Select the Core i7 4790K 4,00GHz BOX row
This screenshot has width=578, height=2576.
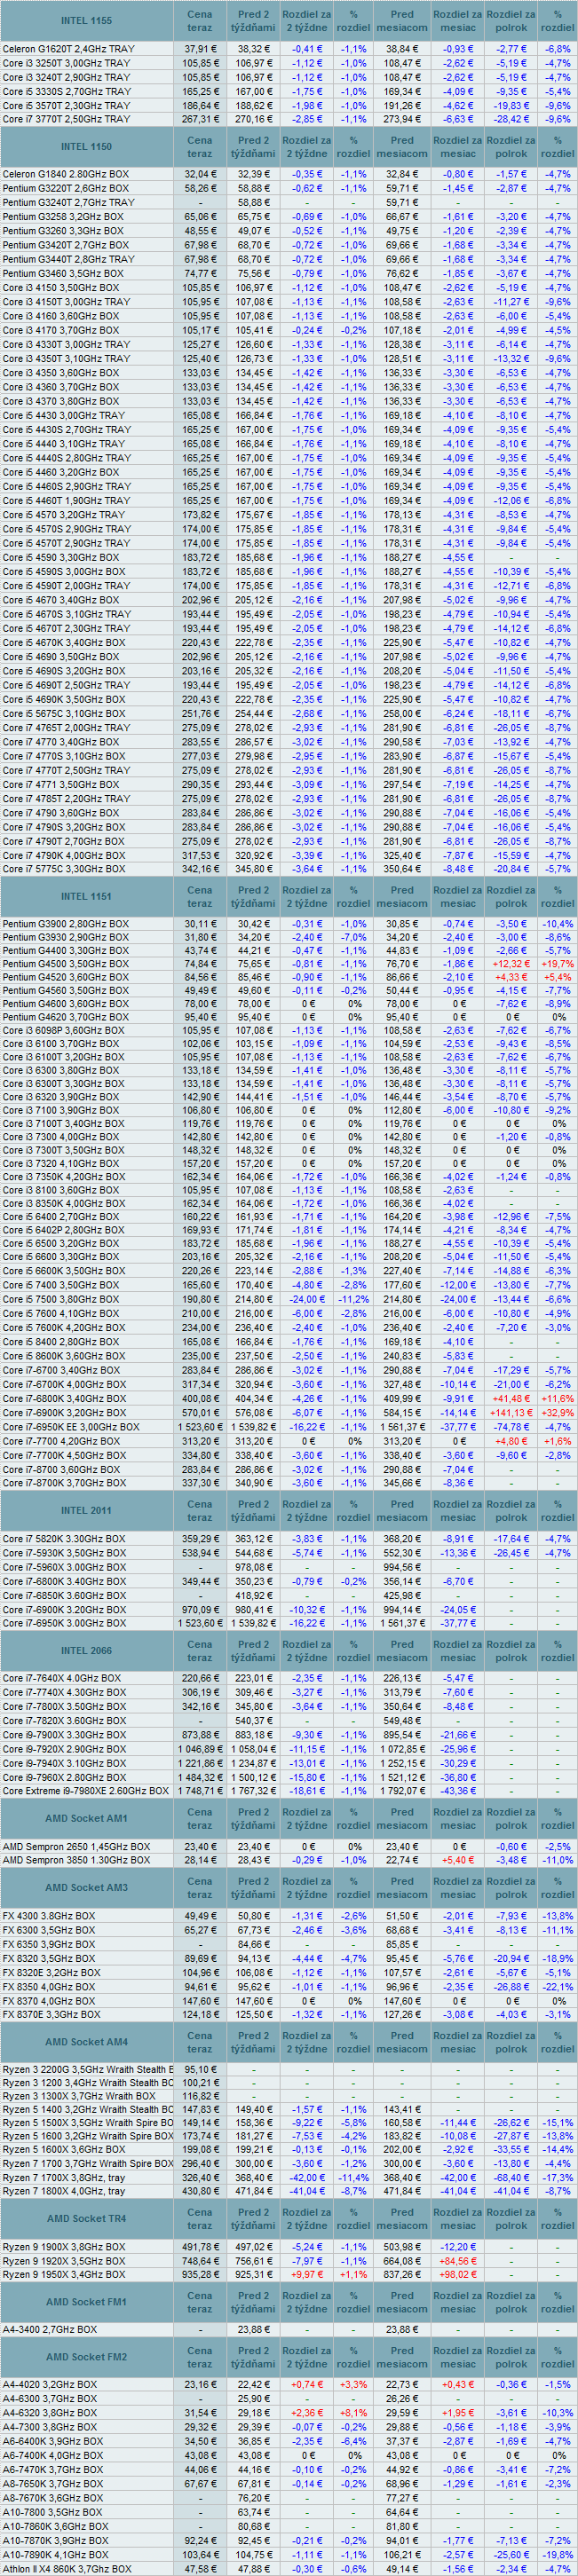pyautogui.click(x=289, y=856)
